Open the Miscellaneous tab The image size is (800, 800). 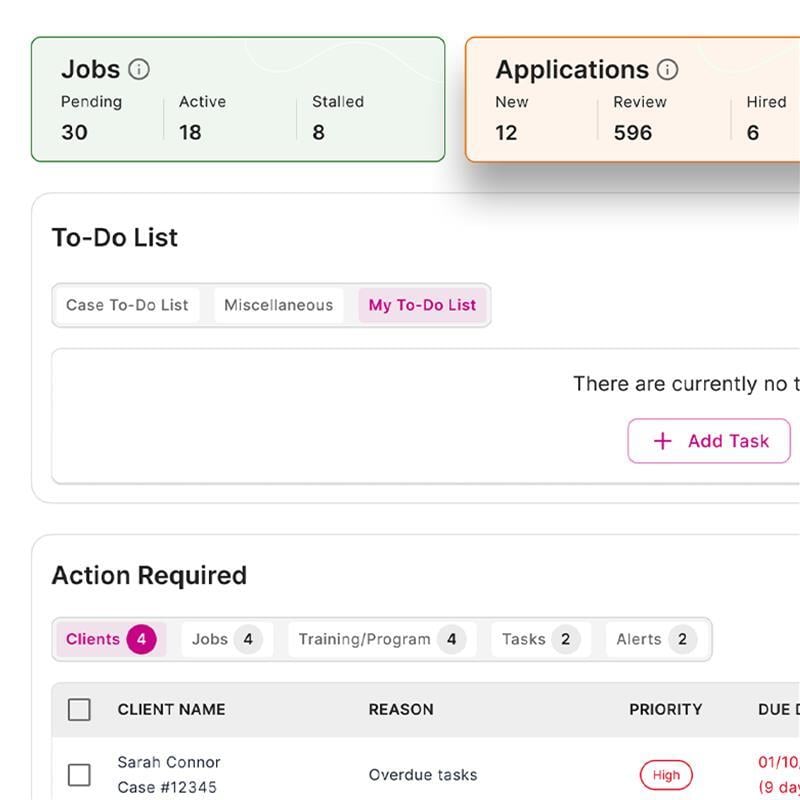pyautogui.click(x=278, y=306)
